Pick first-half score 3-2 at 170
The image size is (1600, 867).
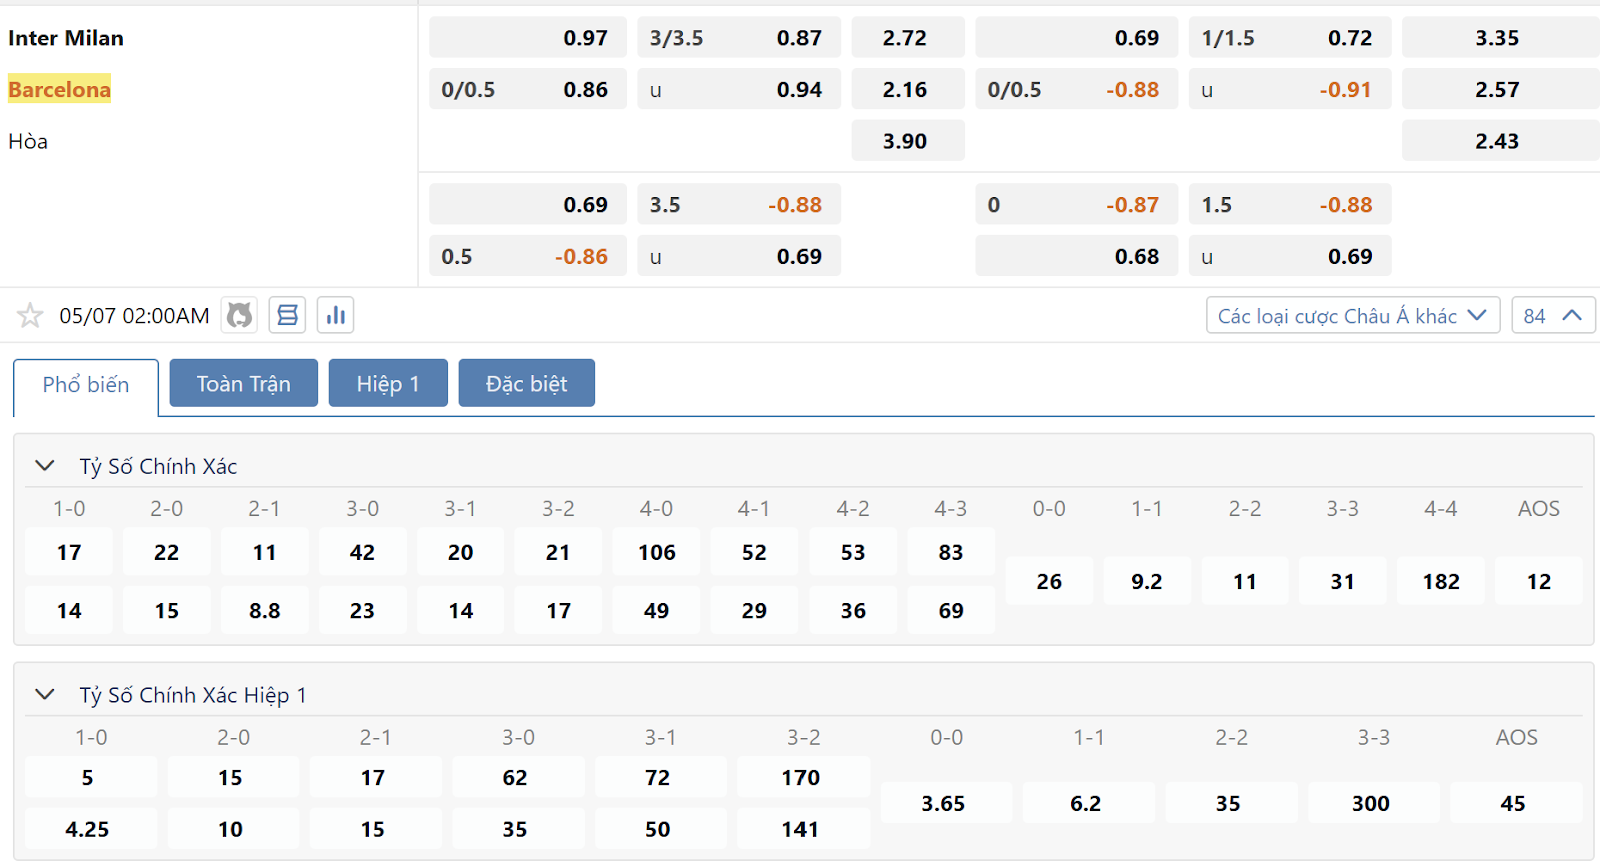click(x=804, y=777)
